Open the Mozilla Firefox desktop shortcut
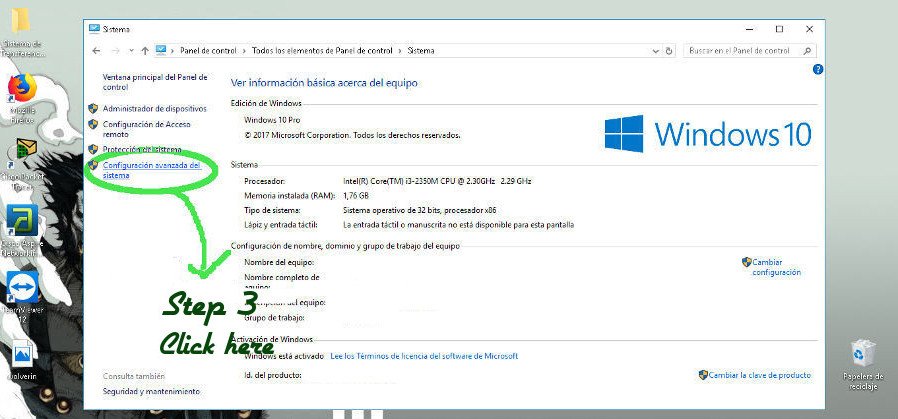Image resolution: width=898 pixels, height=419 pixels. tap(22, 88)
